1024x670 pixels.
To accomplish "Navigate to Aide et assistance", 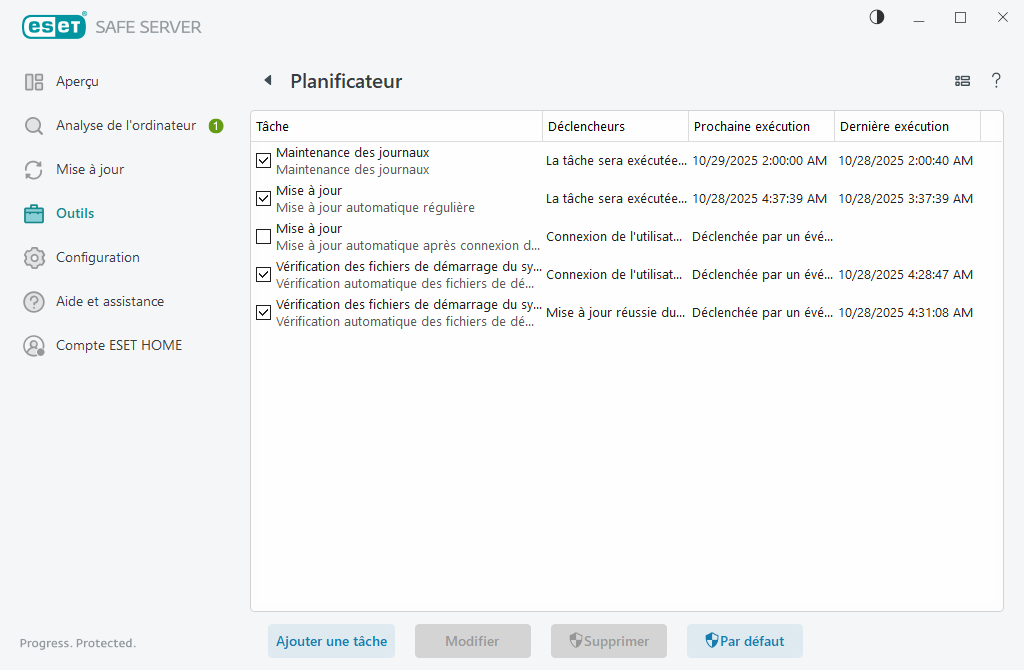I will (112, 301).
